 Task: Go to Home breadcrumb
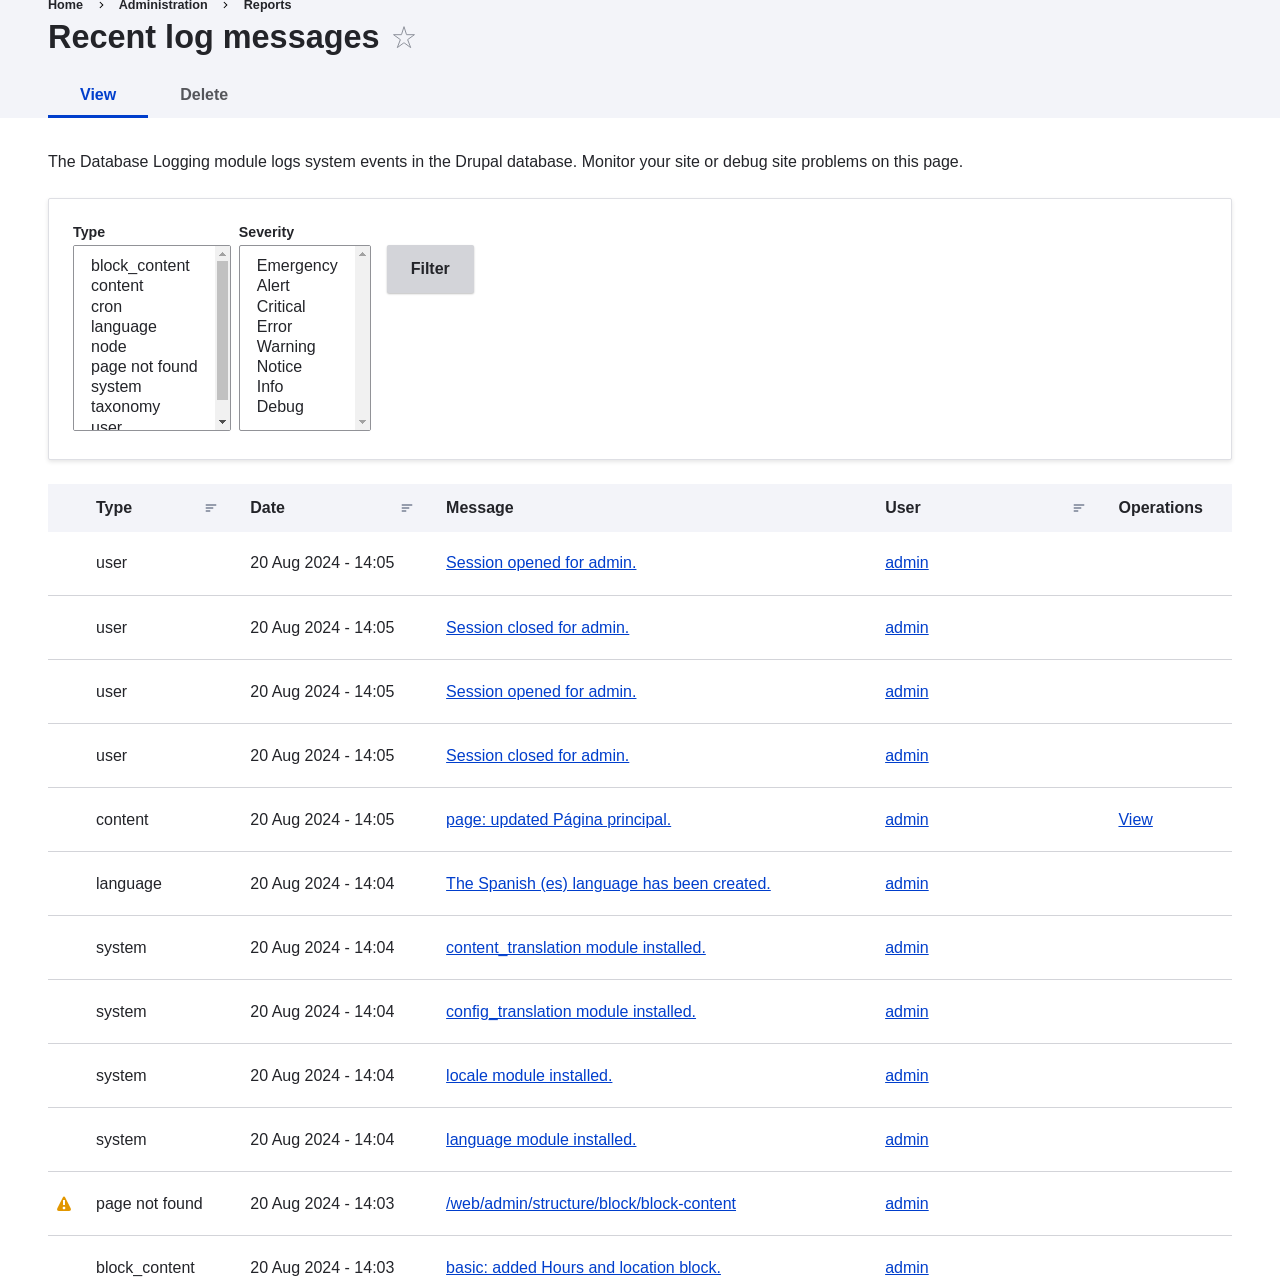pyautogui.click(x=65, y=5)
